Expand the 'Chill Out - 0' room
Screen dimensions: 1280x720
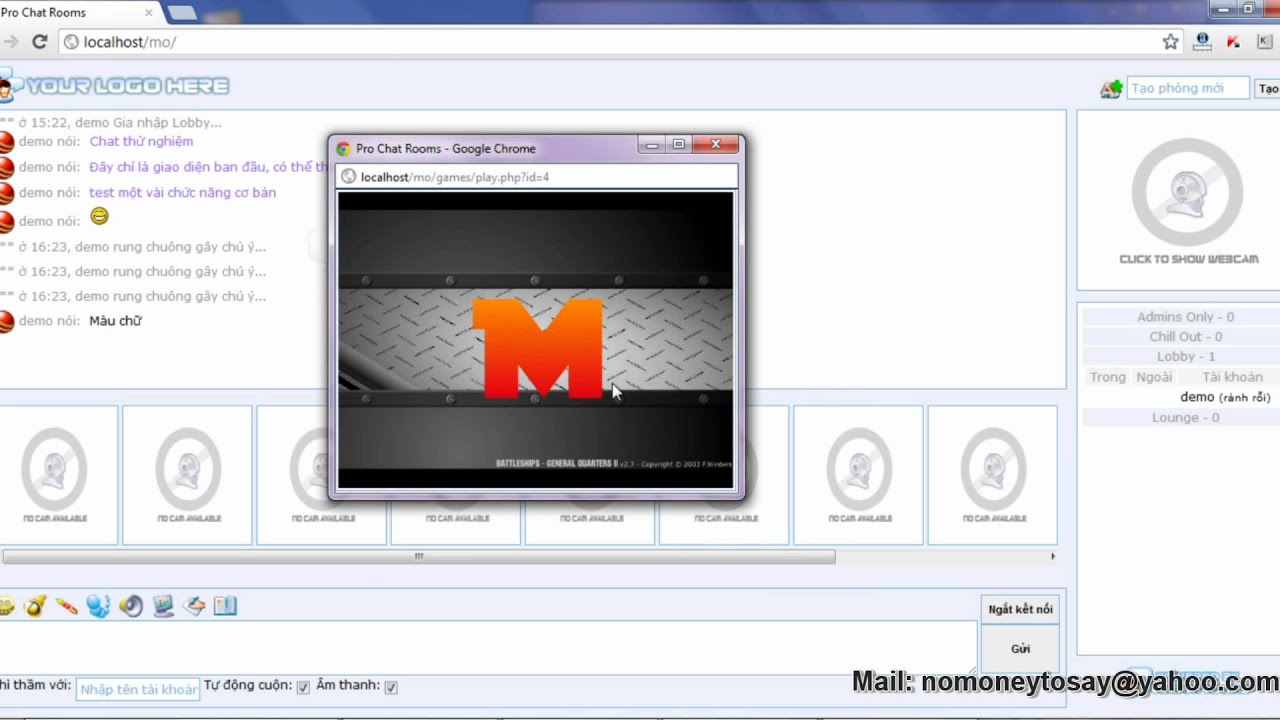pos(1185,337)
